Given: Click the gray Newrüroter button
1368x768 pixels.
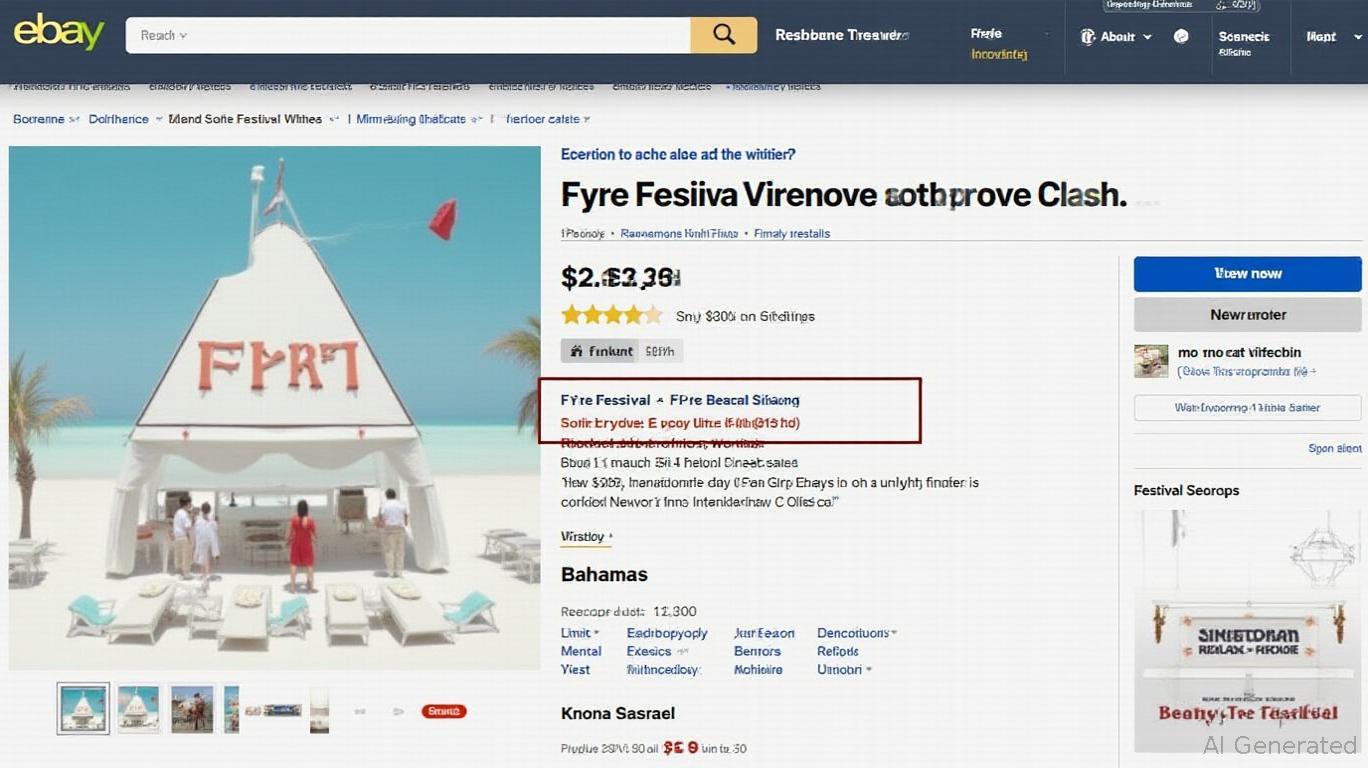Looking at the screenshot, I should (1247, 315).
